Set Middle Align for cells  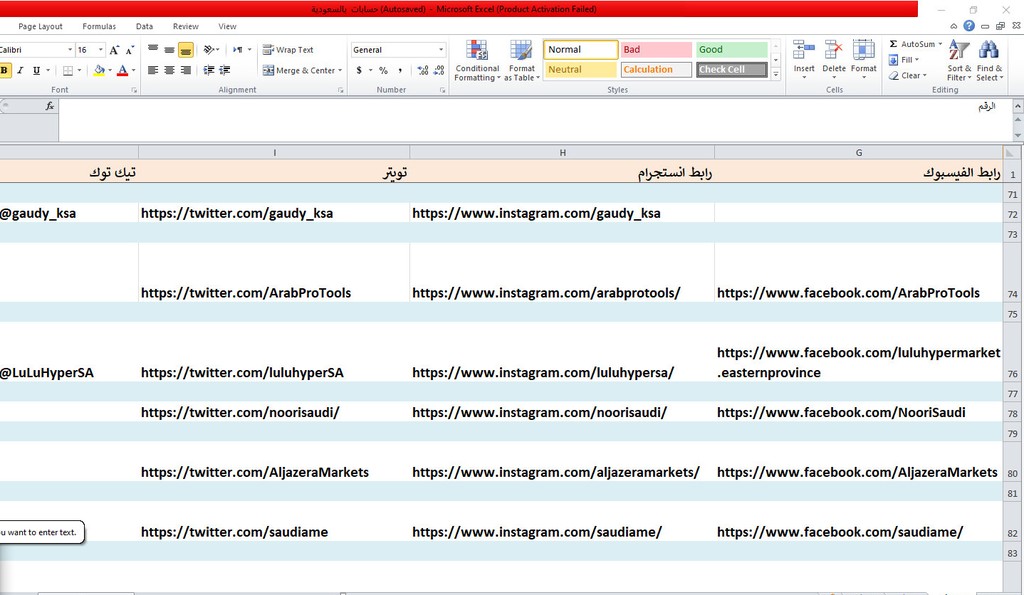tap(169, 50)
